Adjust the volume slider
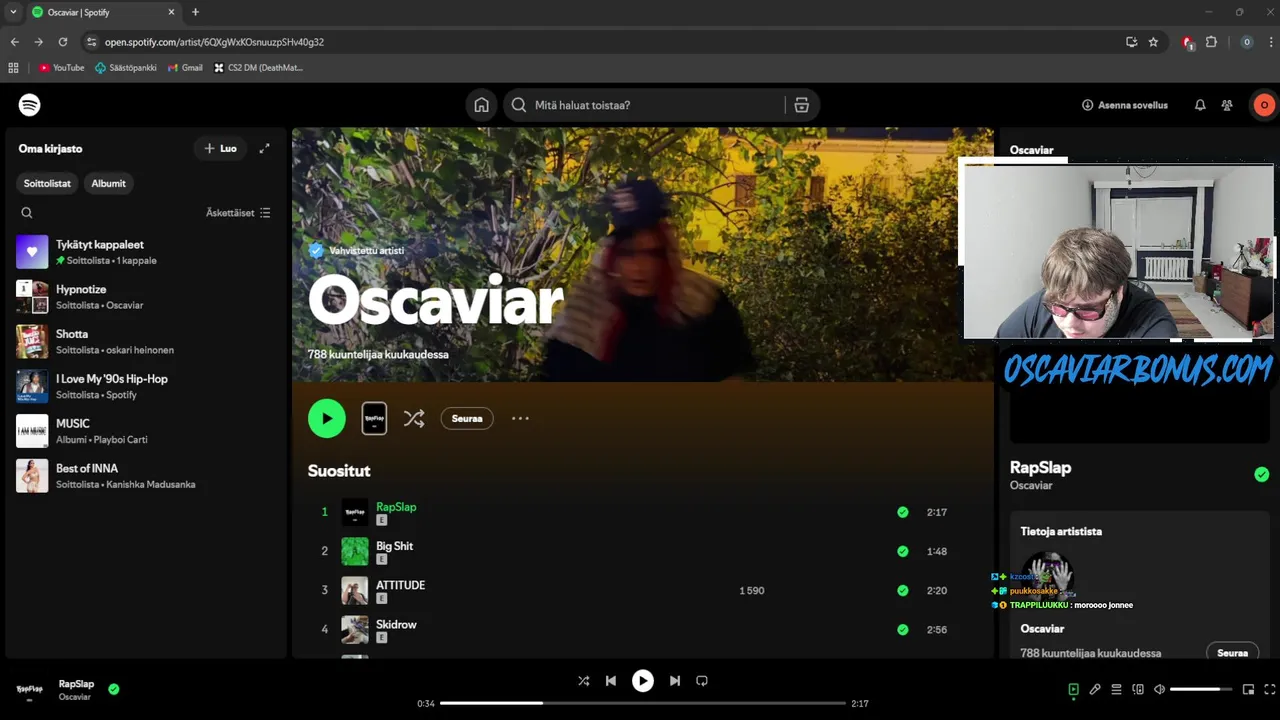1280x720 pixels. coord(1201,689)
